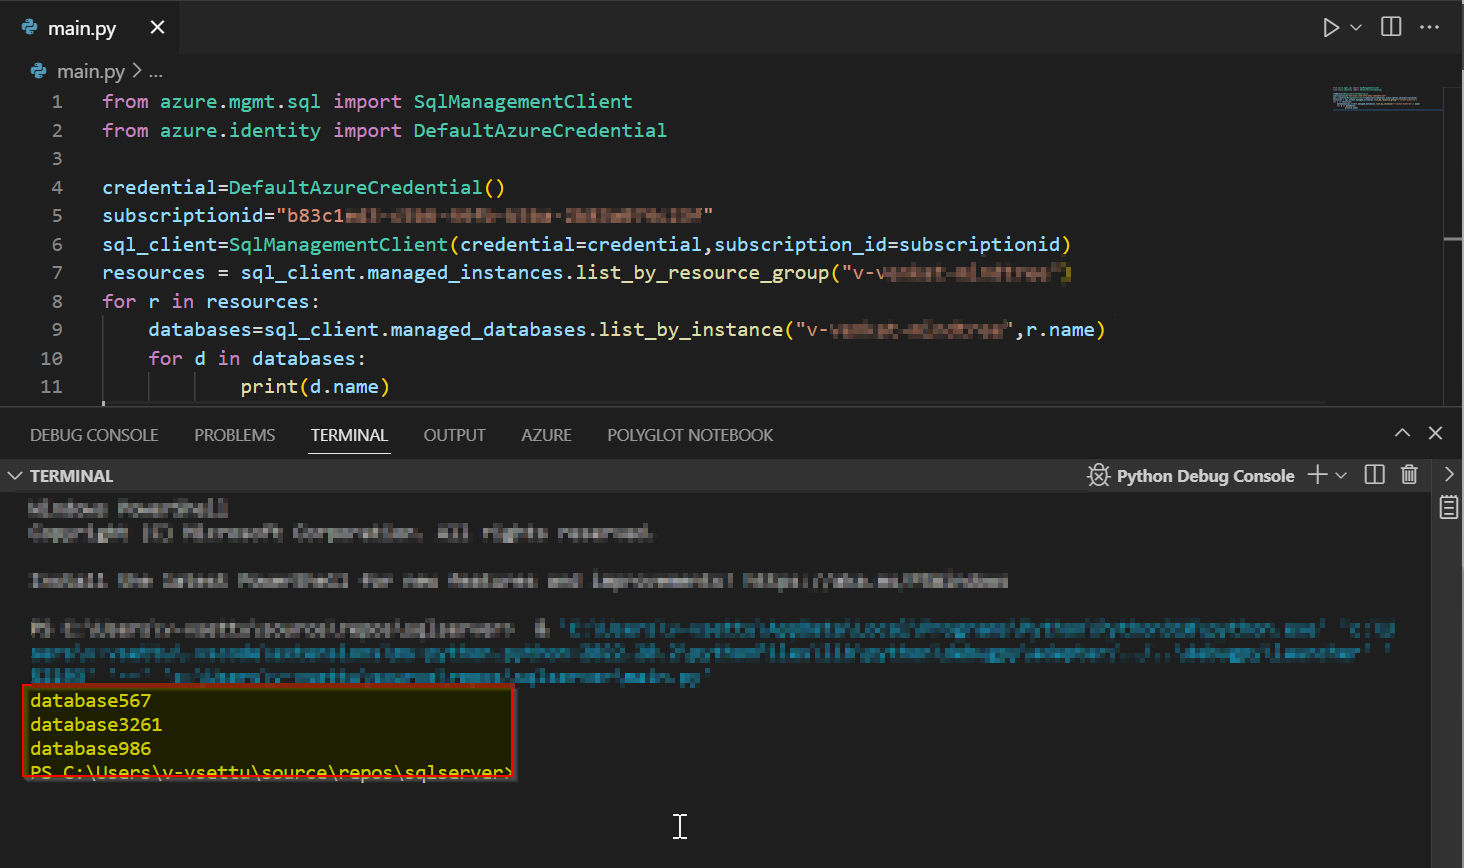Open the AZURE panel tab
This screenshot has height=868, width=1464.
pos(546,435)
